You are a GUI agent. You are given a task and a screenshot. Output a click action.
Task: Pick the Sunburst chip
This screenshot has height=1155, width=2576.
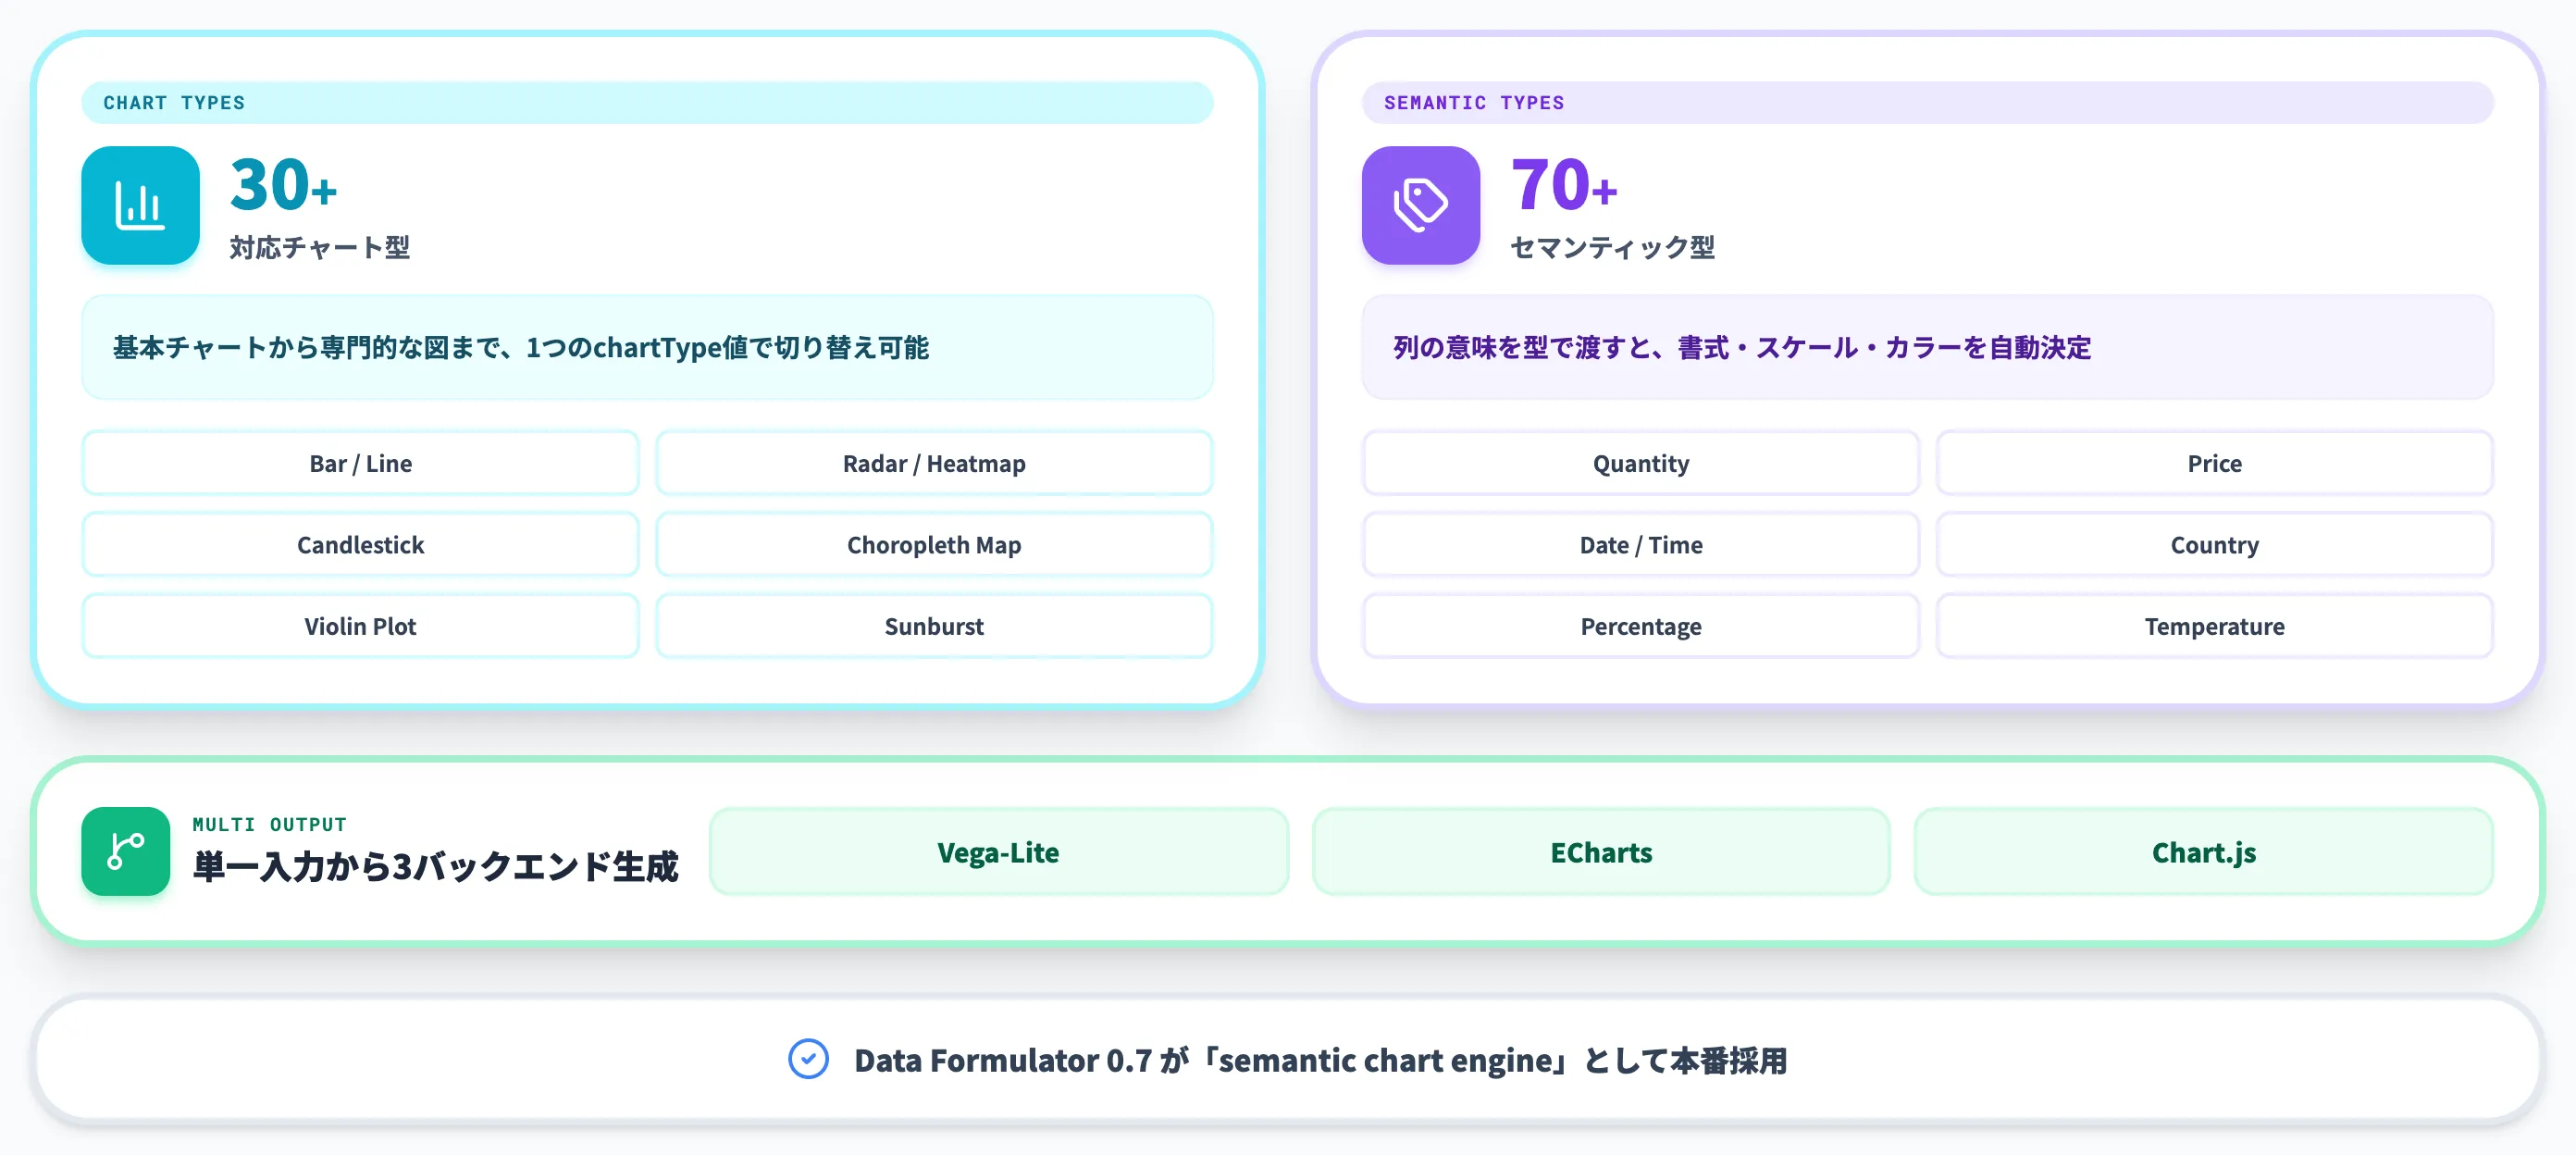934,626
